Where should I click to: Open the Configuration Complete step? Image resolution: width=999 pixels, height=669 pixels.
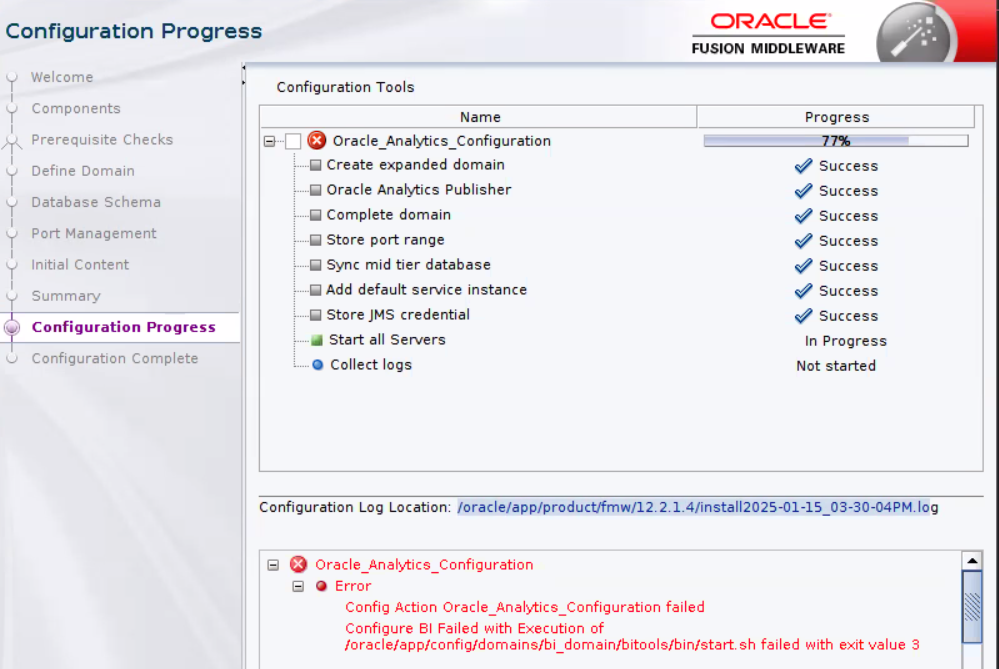tap(115, 358)
